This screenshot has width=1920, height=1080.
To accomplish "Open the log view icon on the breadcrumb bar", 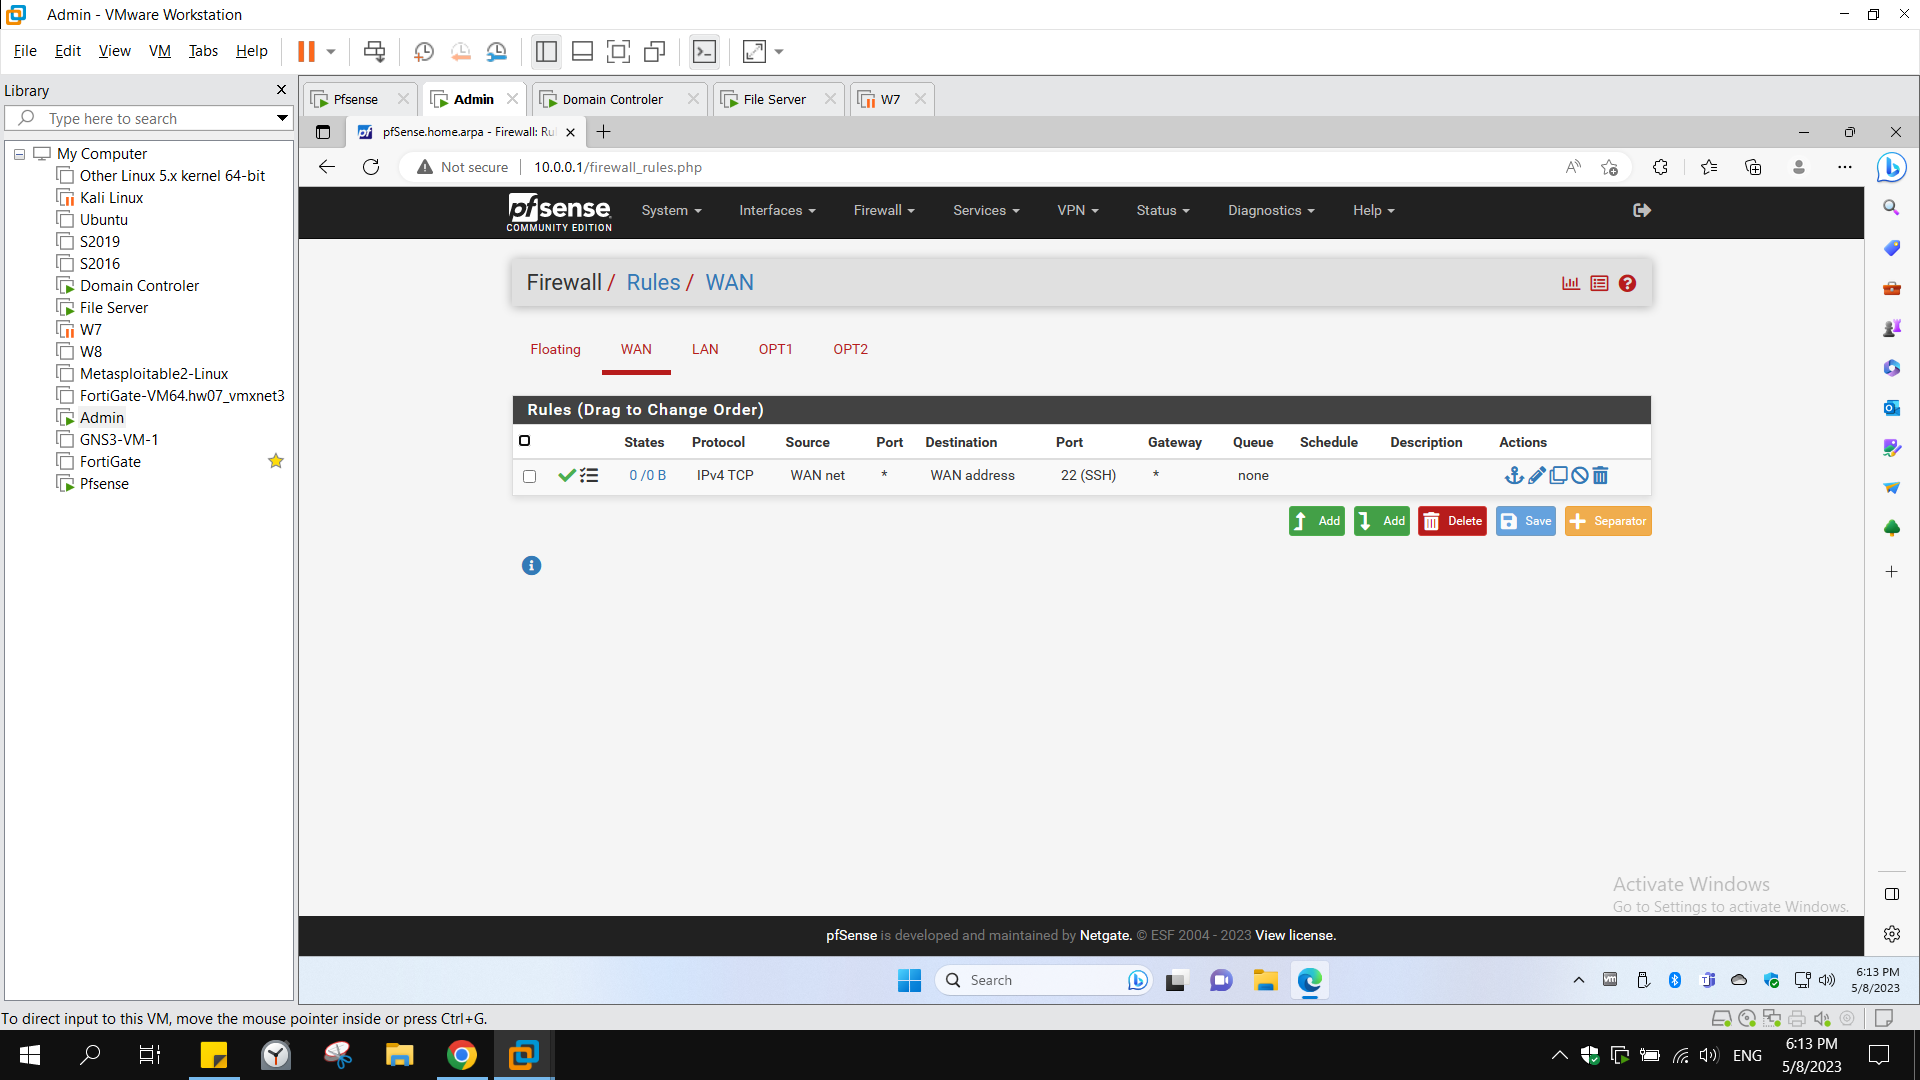I will tap(1598, 283).
